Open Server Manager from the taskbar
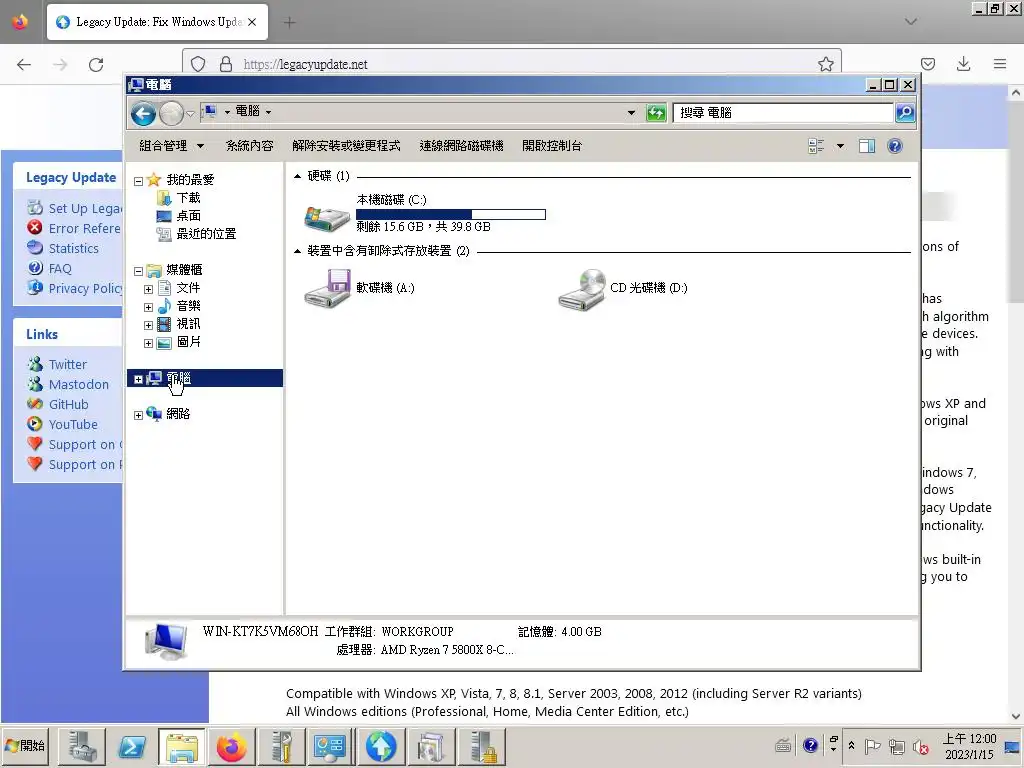This screenshot has height=768, width=1024. (82, 746)
